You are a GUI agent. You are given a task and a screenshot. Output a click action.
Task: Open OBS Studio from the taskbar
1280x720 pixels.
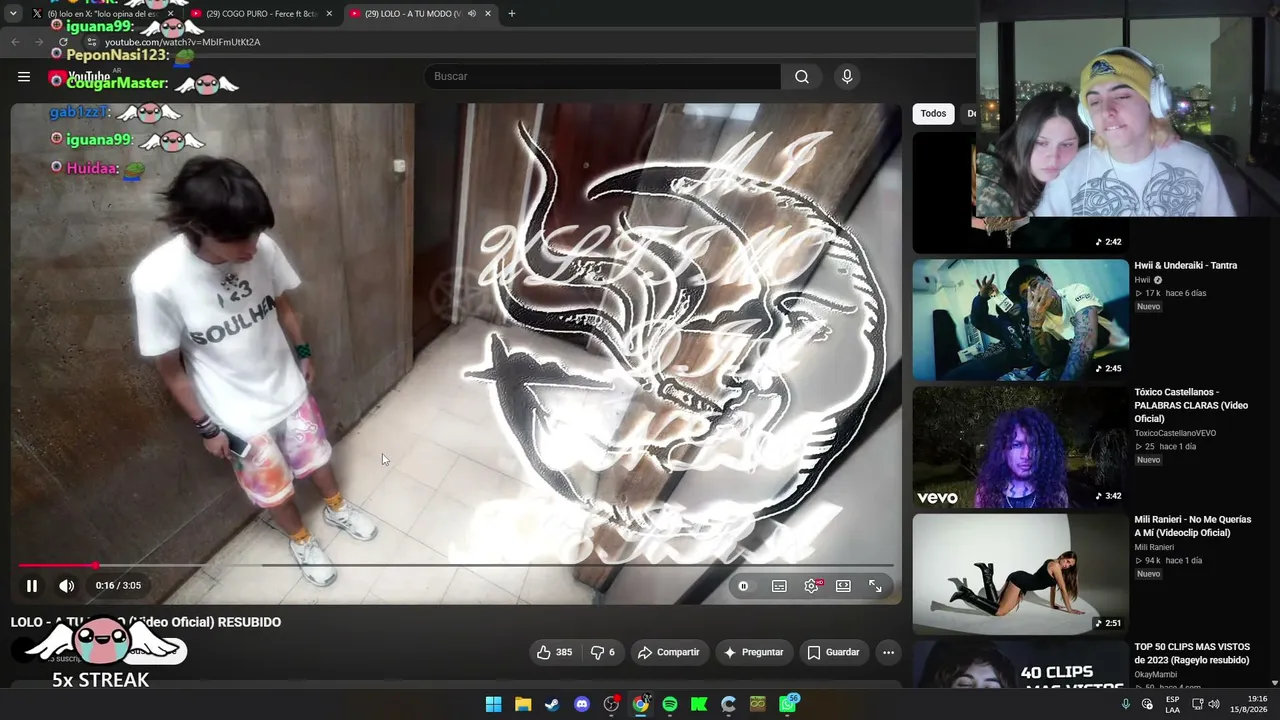(611, 704)
